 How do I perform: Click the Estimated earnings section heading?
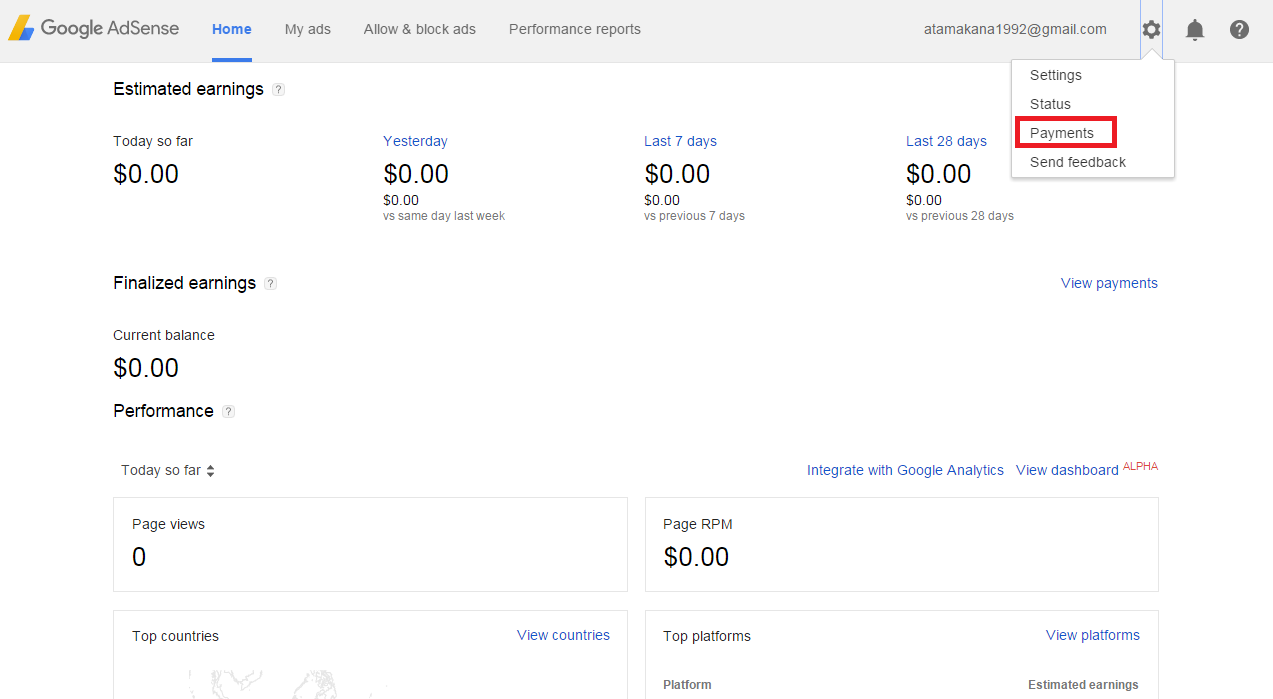(x=188, y=89)
